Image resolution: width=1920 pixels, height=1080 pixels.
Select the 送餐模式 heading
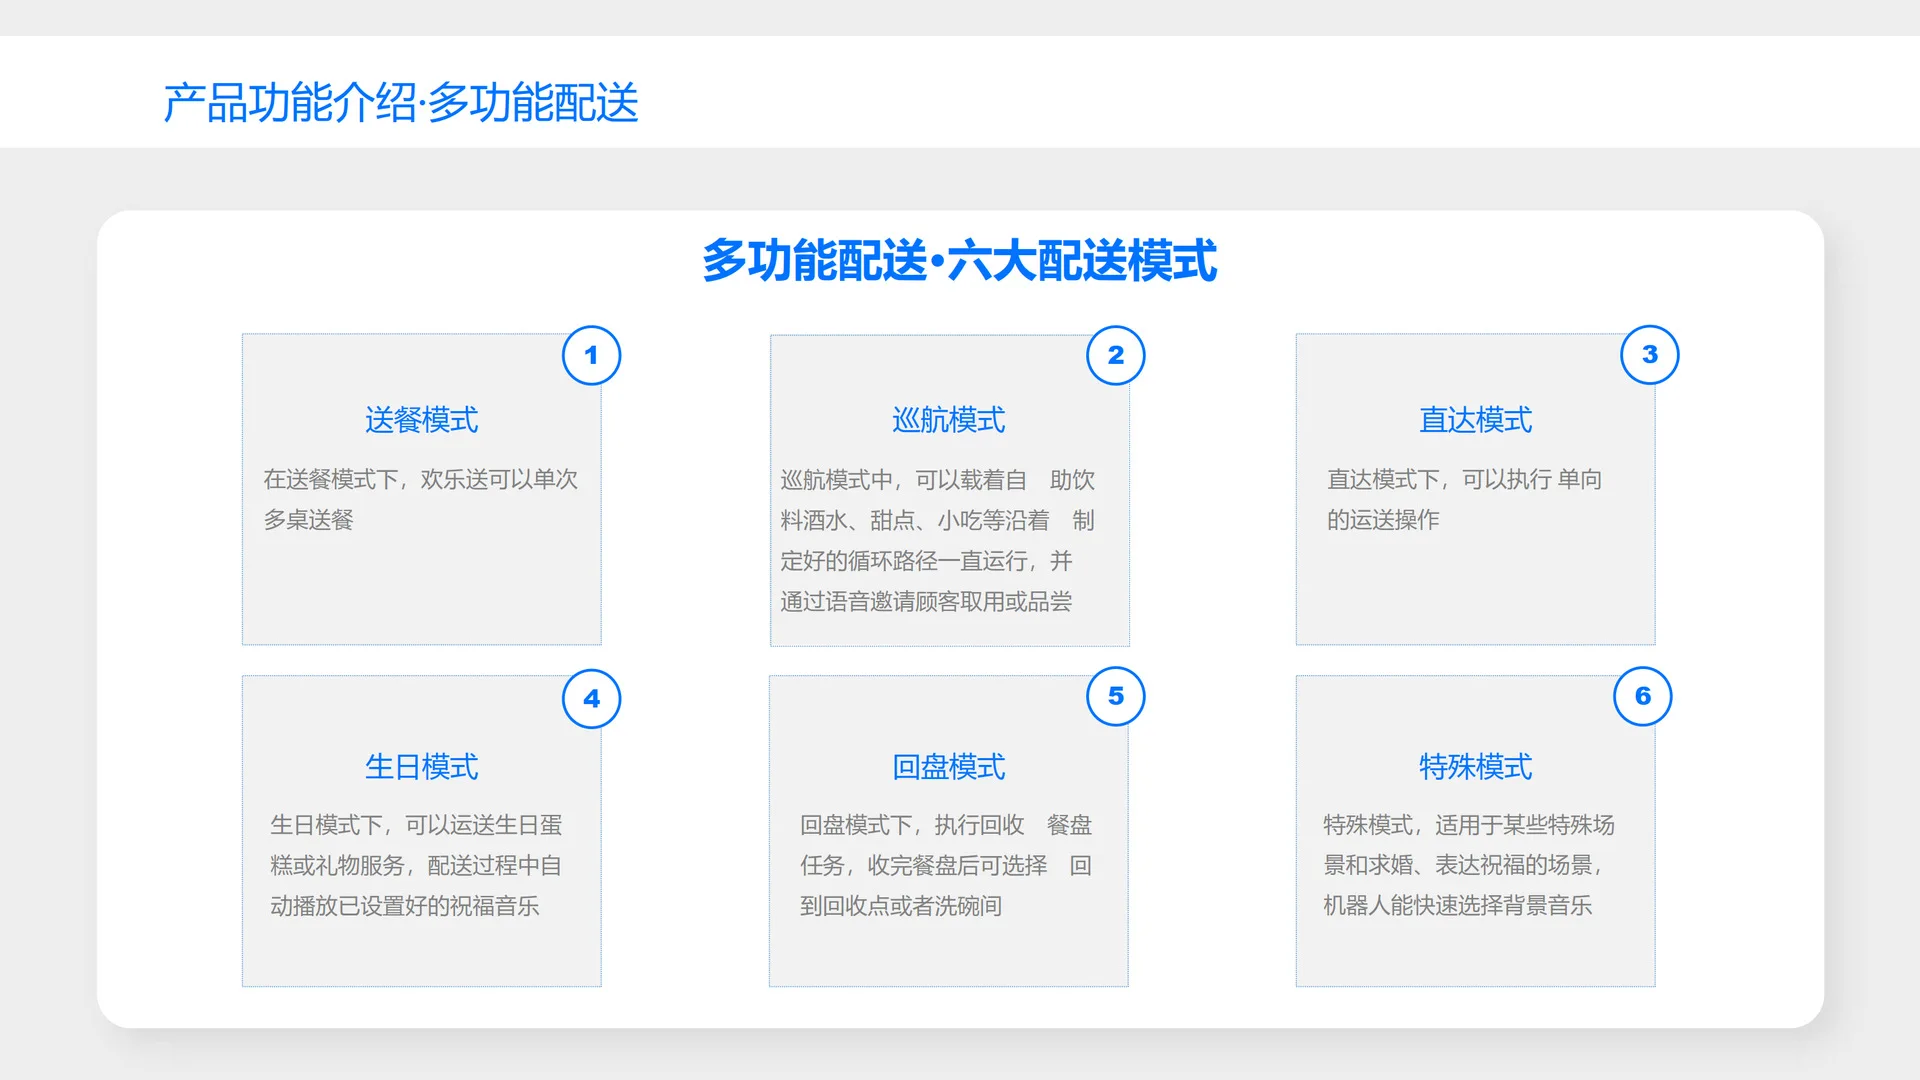pyautogui.click(x=421, y=420)
